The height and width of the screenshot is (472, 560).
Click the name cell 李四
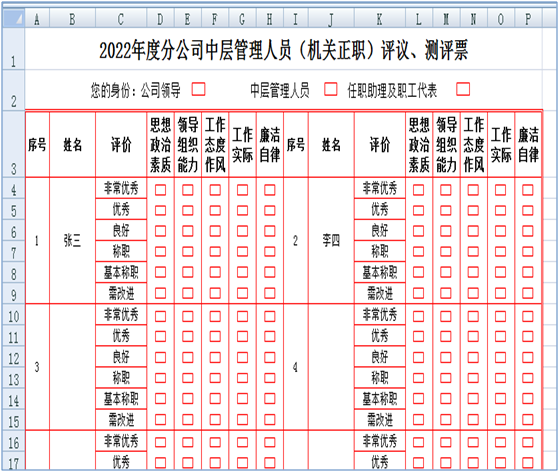click(331, 241)
